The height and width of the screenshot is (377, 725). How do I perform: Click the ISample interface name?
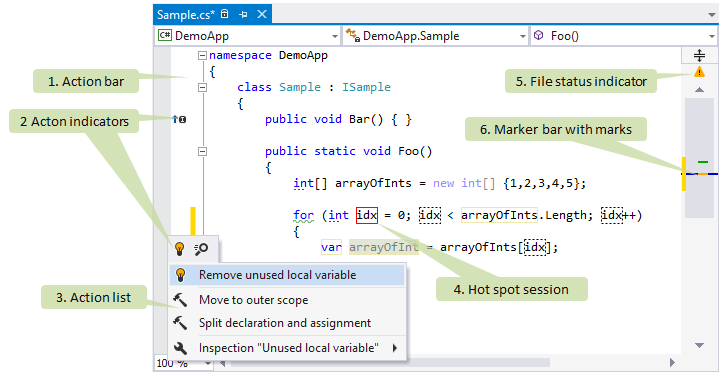366,87
